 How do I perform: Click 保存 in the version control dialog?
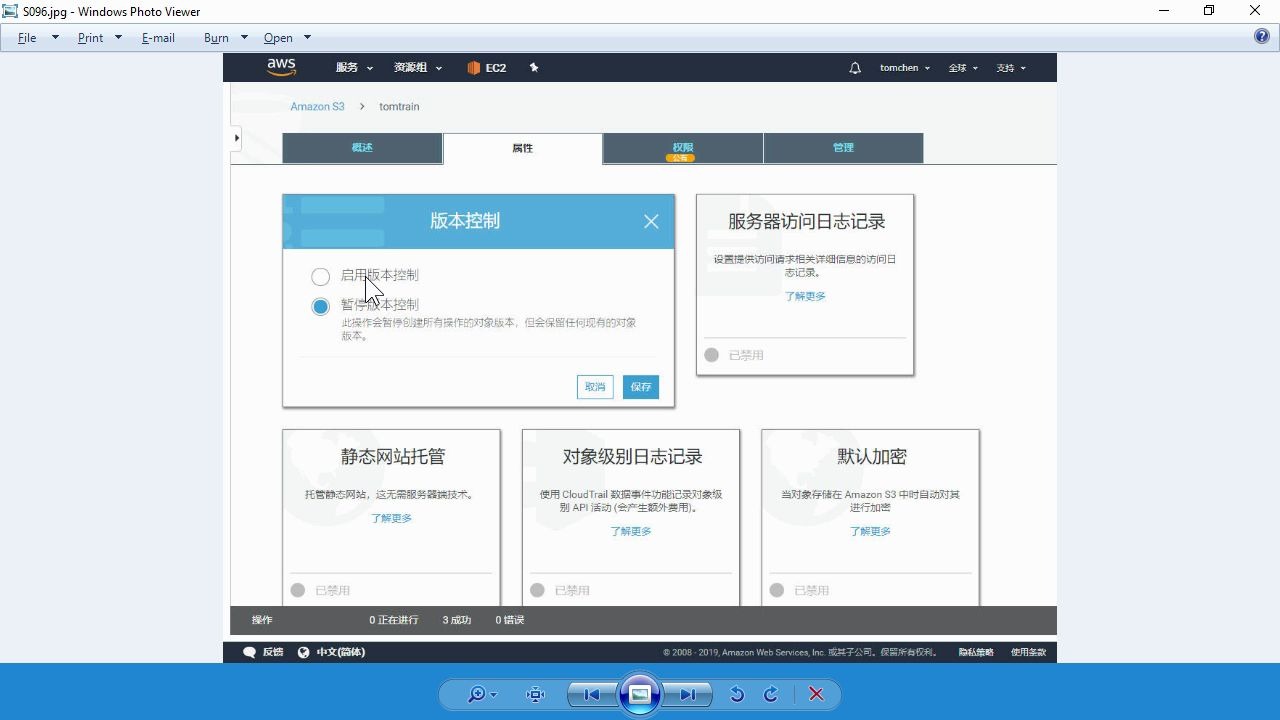pyautogui.click(x=640, y=386)
